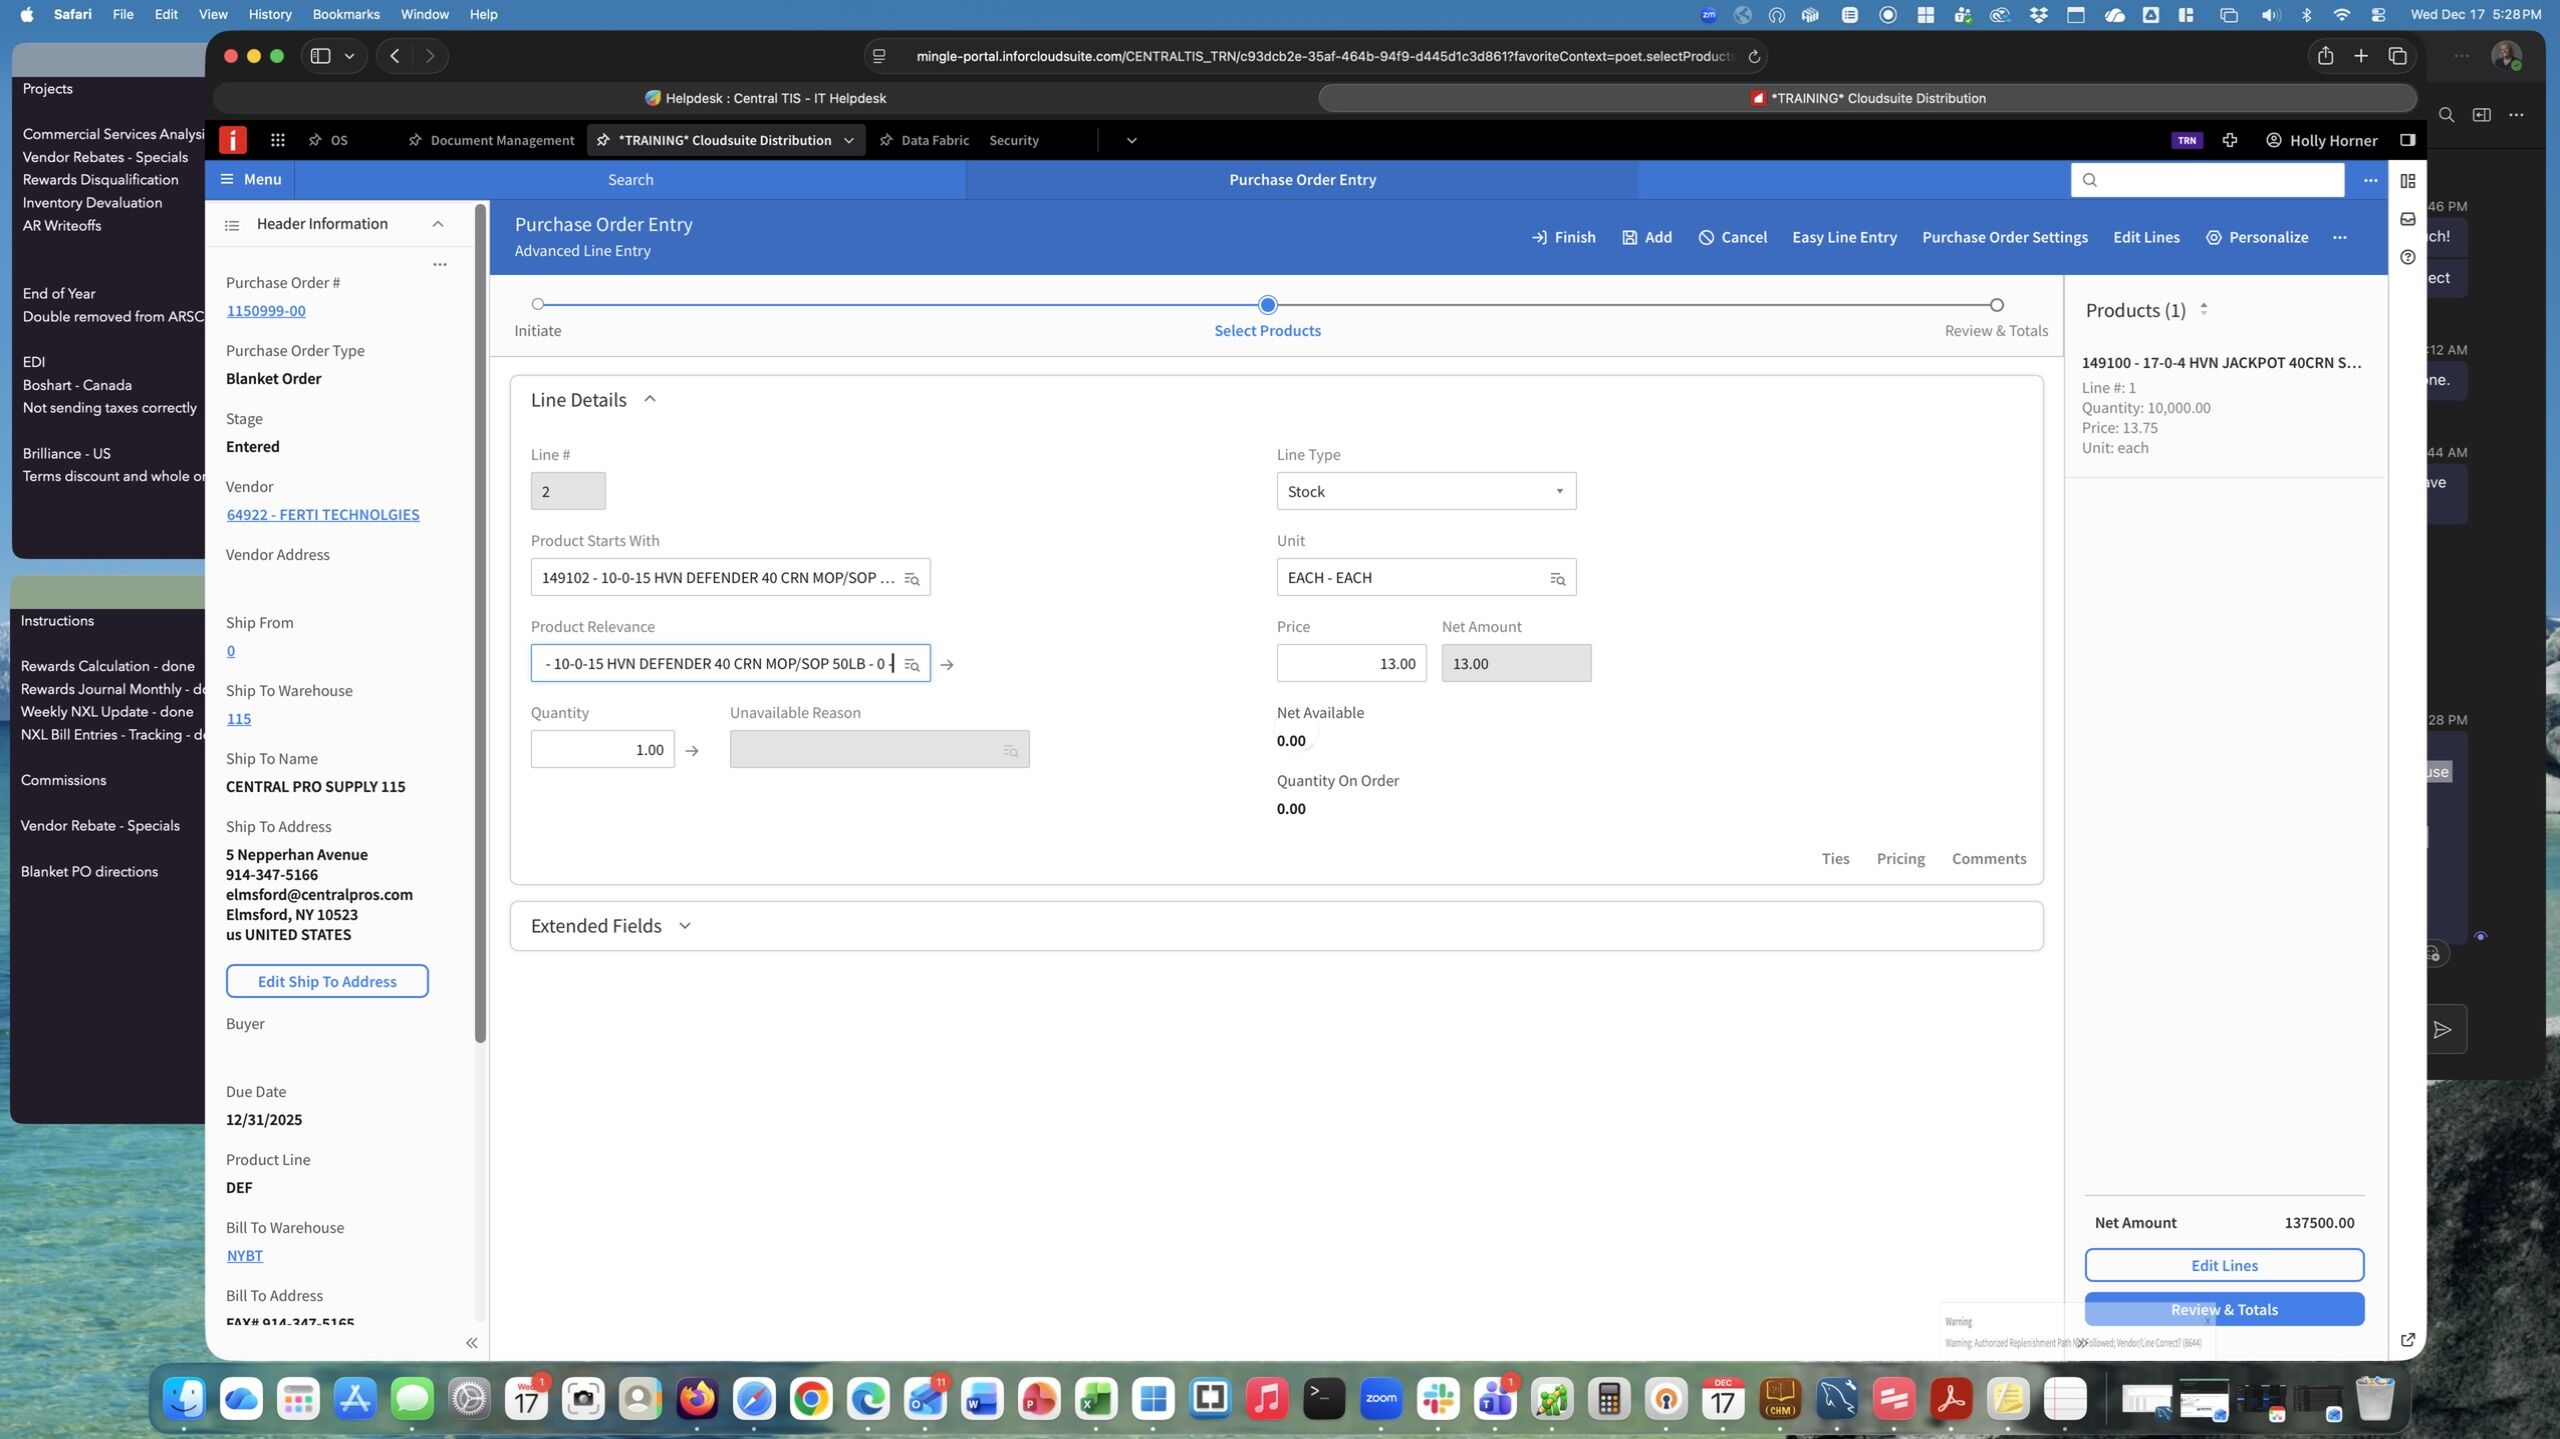Open the widget panel layout icon
The image size is (2560, 1439).
[2408, 181]
